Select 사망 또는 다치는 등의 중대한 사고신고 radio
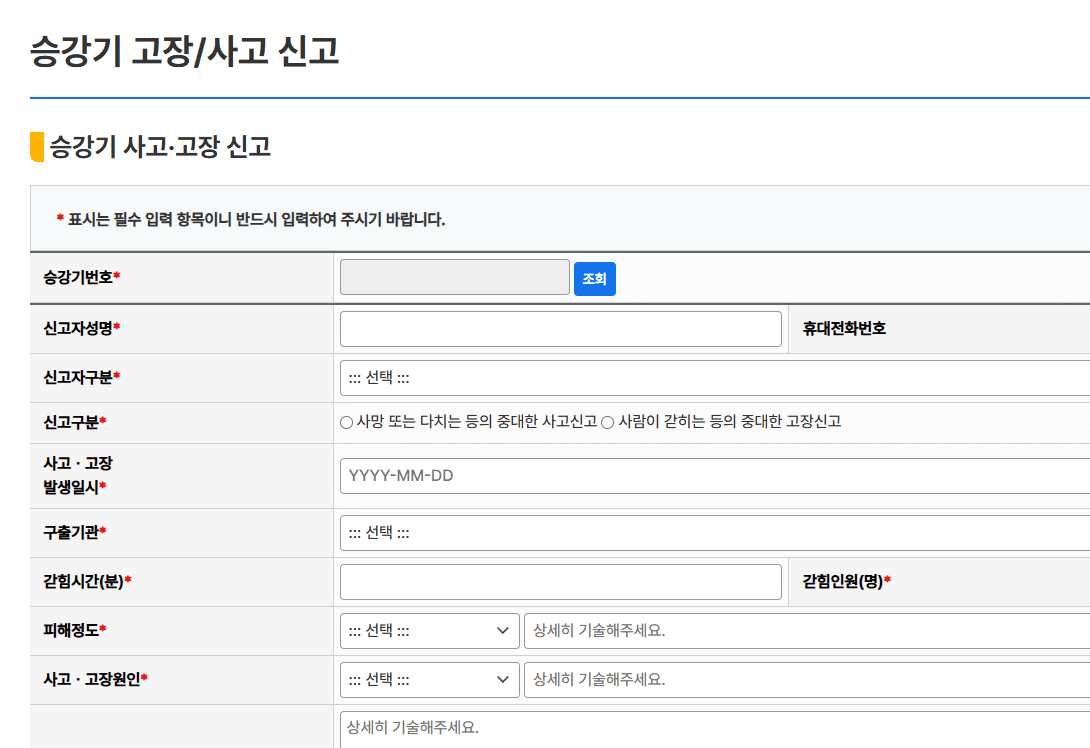1090x748 pixels. point(346,423)
